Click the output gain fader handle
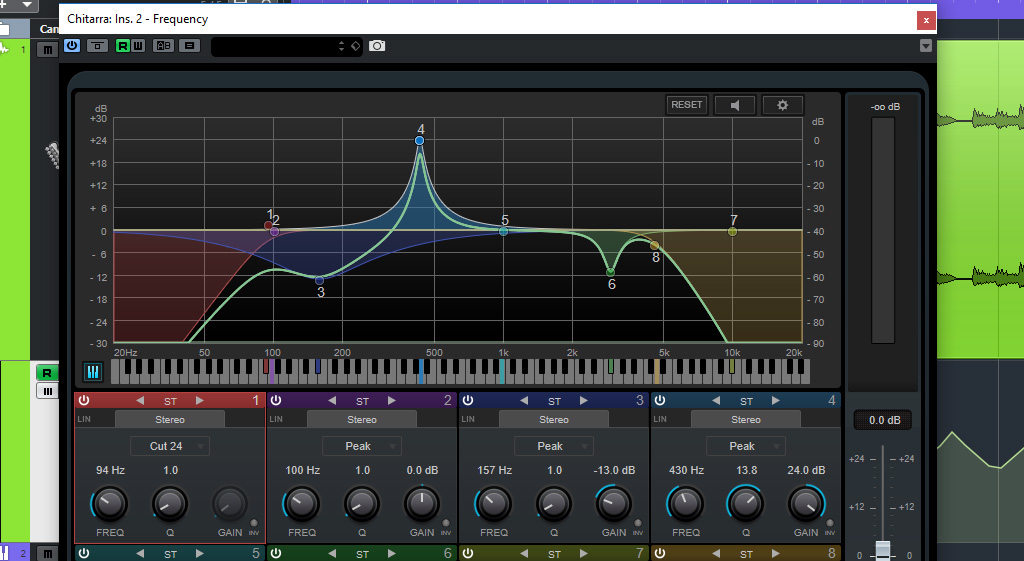Viewport: 1024px width, 561px height. click(882, 550)
